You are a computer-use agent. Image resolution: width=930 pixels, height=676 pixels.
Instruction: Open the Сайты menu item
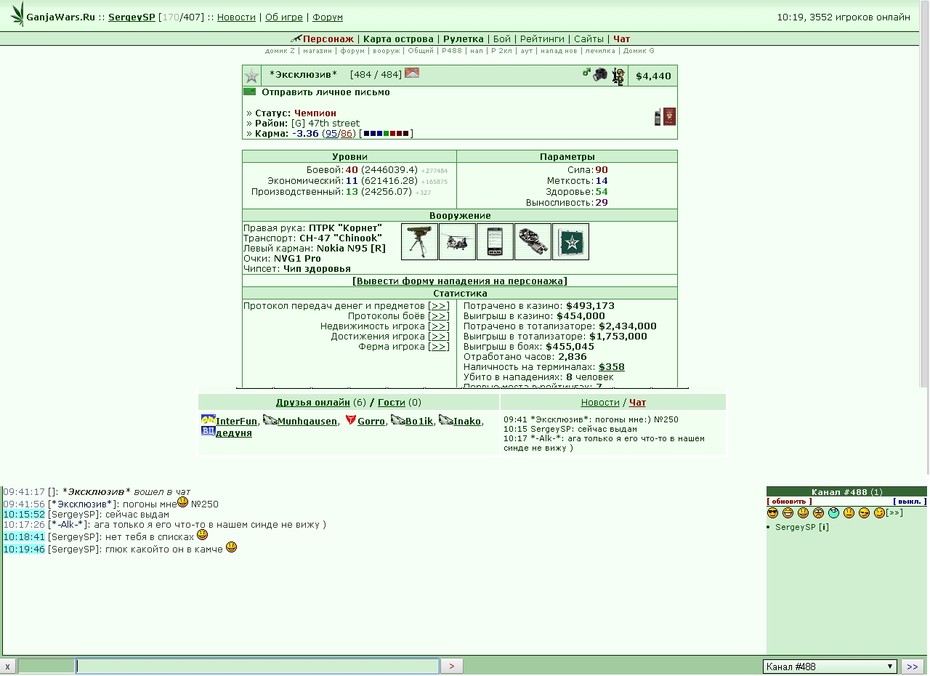(588, 39)
